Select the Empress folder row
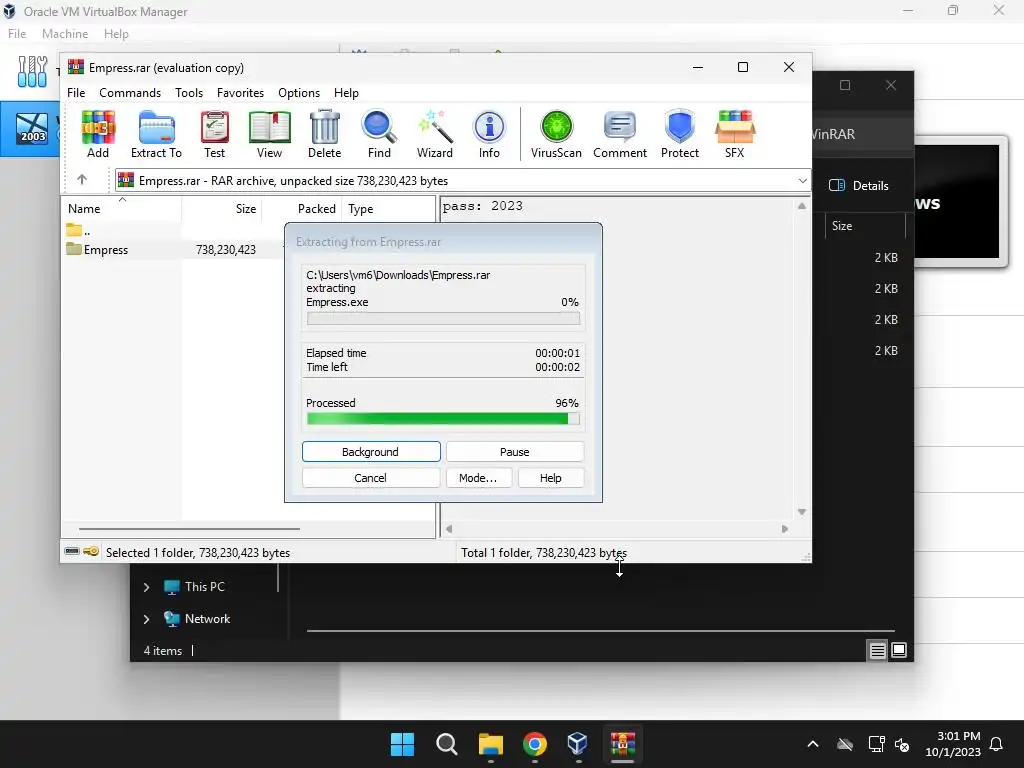Screen dimensions: 1024x768 (173, 249)
